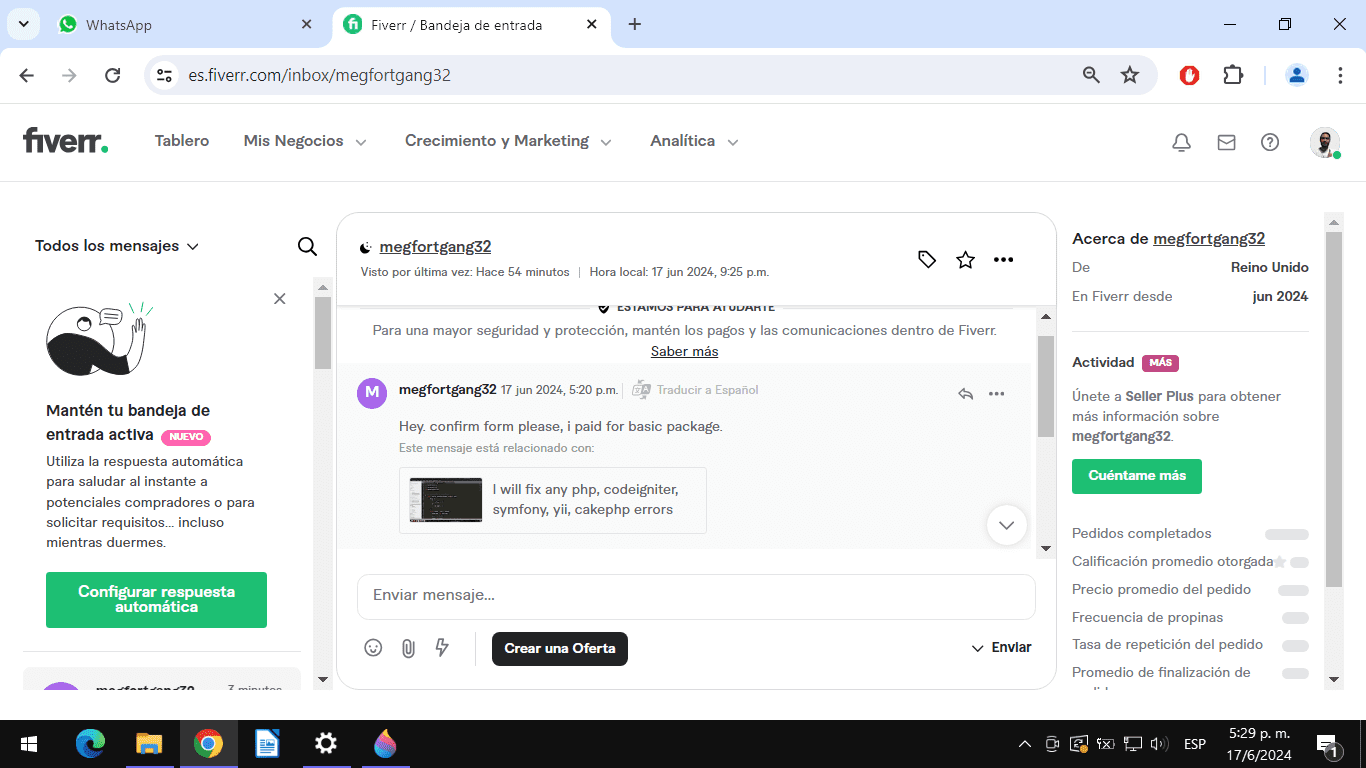Jump to latest message with the round arrow

[x=1006, y=525]
